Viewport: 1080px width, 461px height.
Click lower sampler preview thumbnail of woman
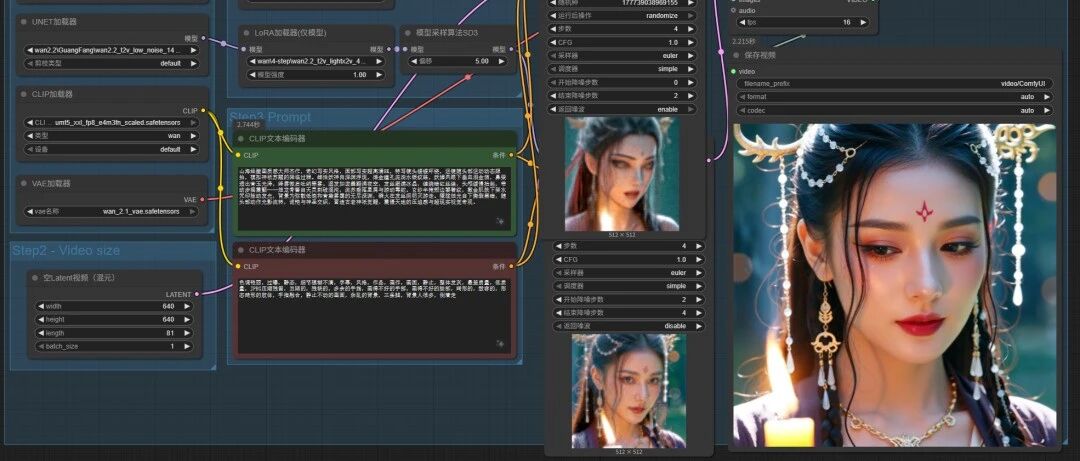pyautogui.click(x=629, y=391)
